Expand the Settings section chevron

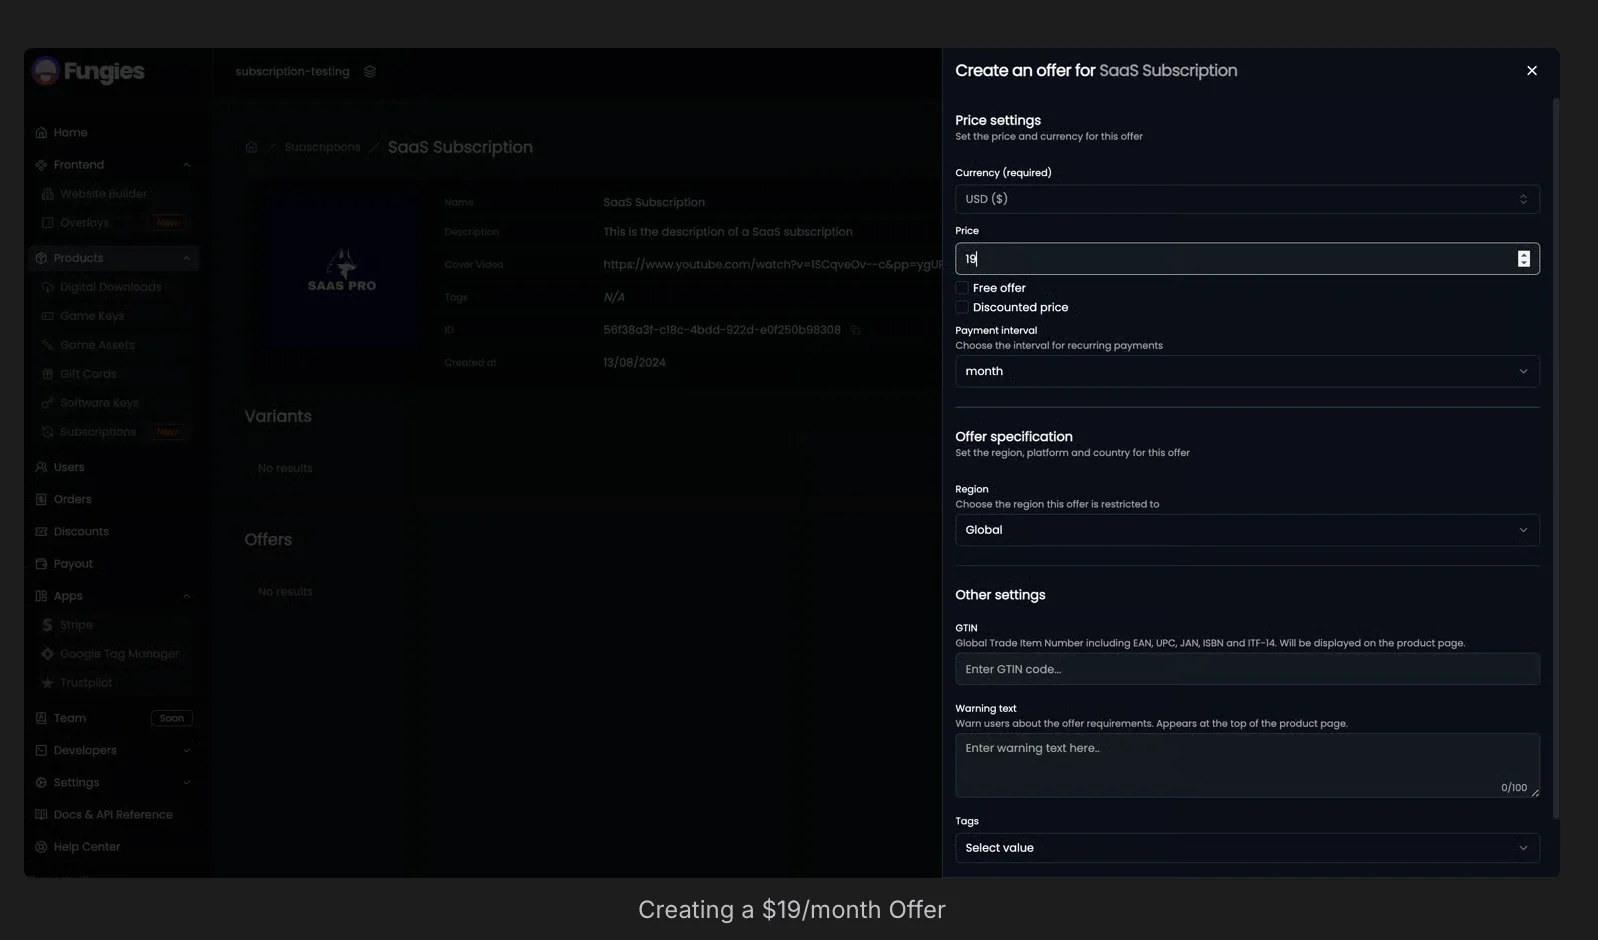[186, 782]
